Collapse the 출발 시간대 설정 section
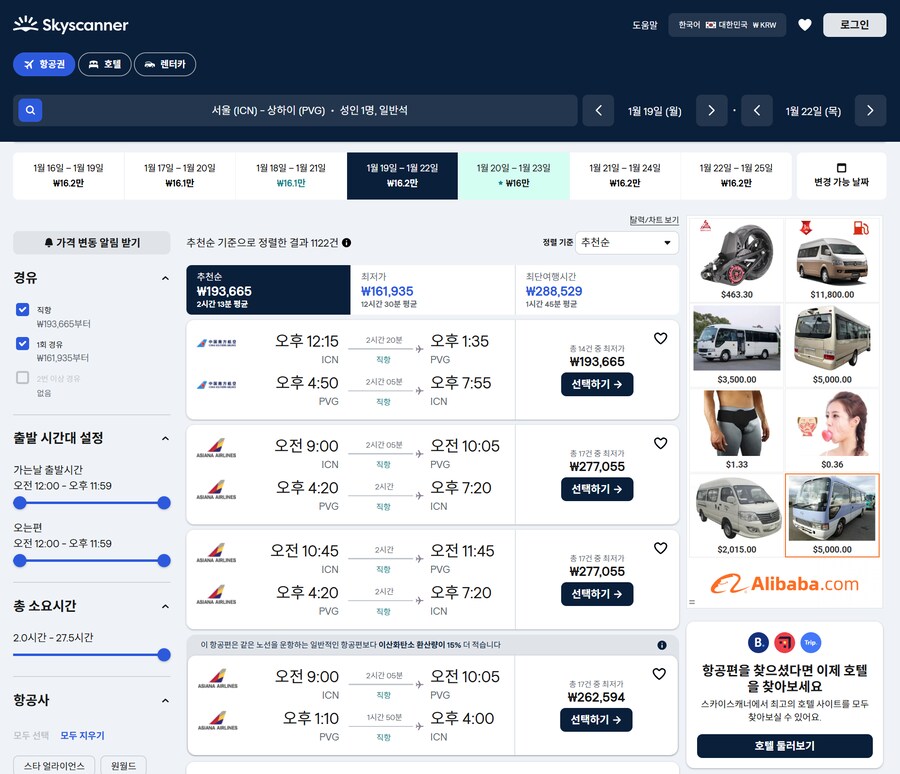This screenshot has width=900, height=774. pyautogui.click(x=165, y=438)
